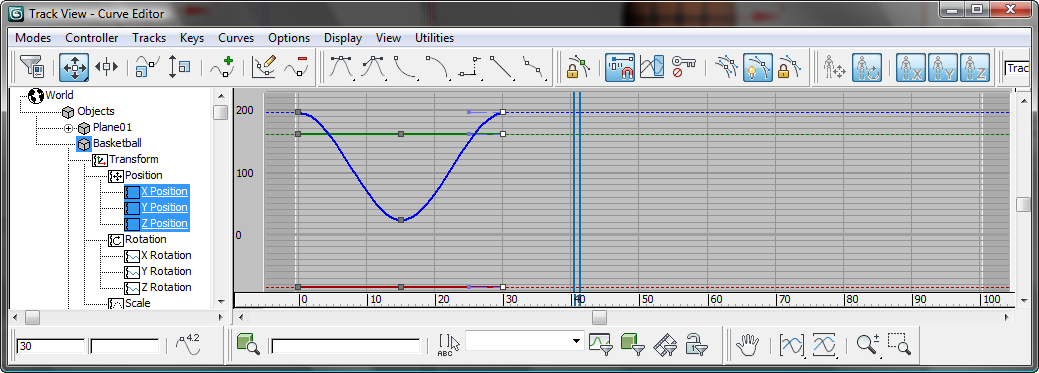The height and width of the screenshot is (373, 1039).
Task: Open the Set Tangents to Auto flyout
Action: [341, 67]
